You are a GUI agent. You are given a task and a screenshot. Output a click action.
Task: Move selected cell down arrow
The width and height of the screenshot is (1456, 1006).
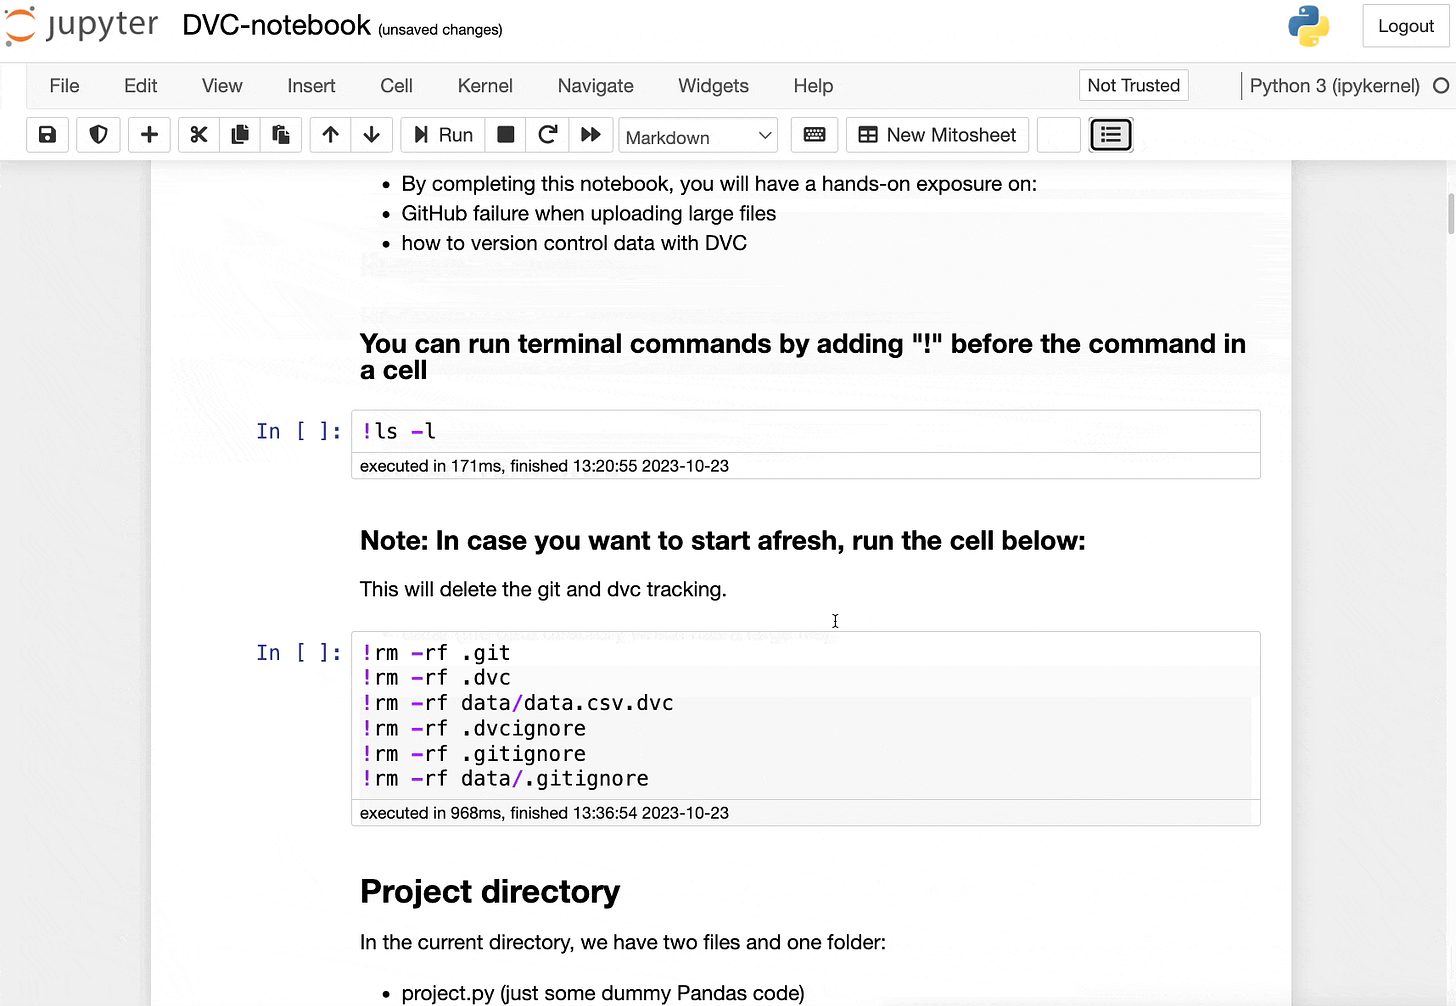point(371,135)
